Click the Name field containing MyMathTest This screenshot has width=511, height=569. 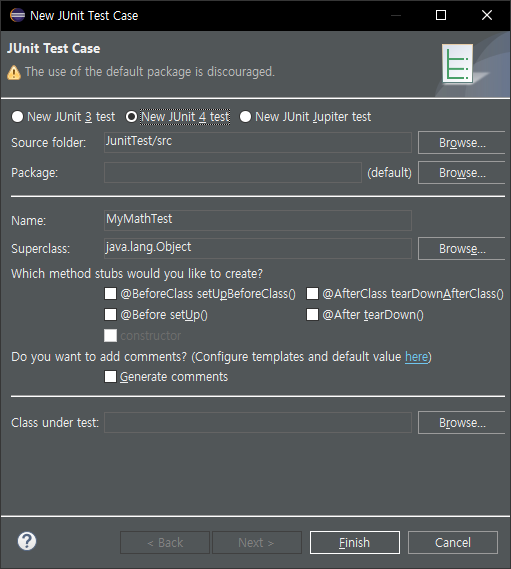pos(258,220)
